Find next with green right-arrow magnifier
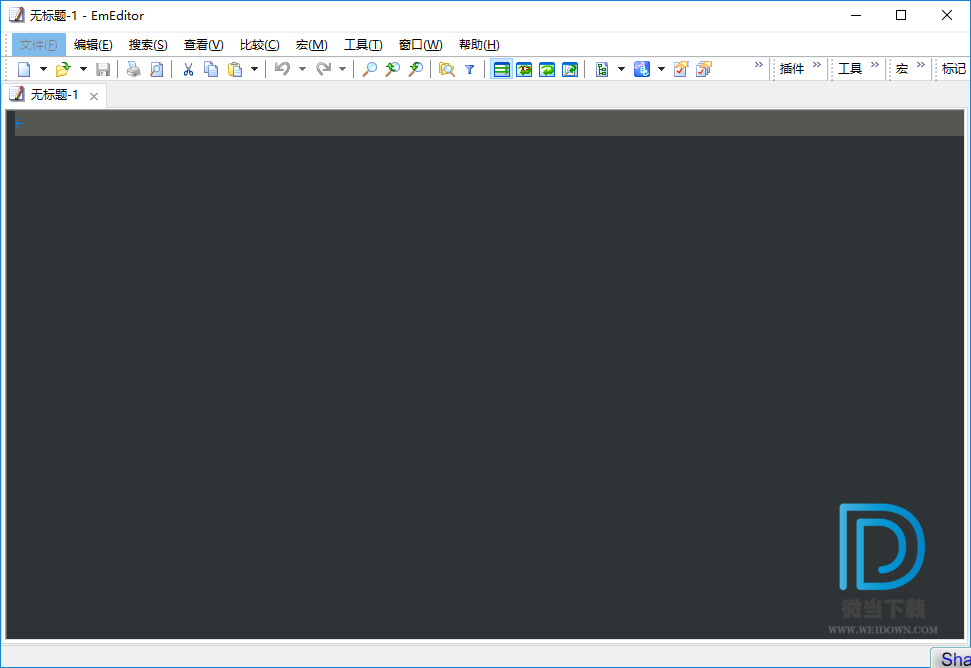 coord(416,69)
